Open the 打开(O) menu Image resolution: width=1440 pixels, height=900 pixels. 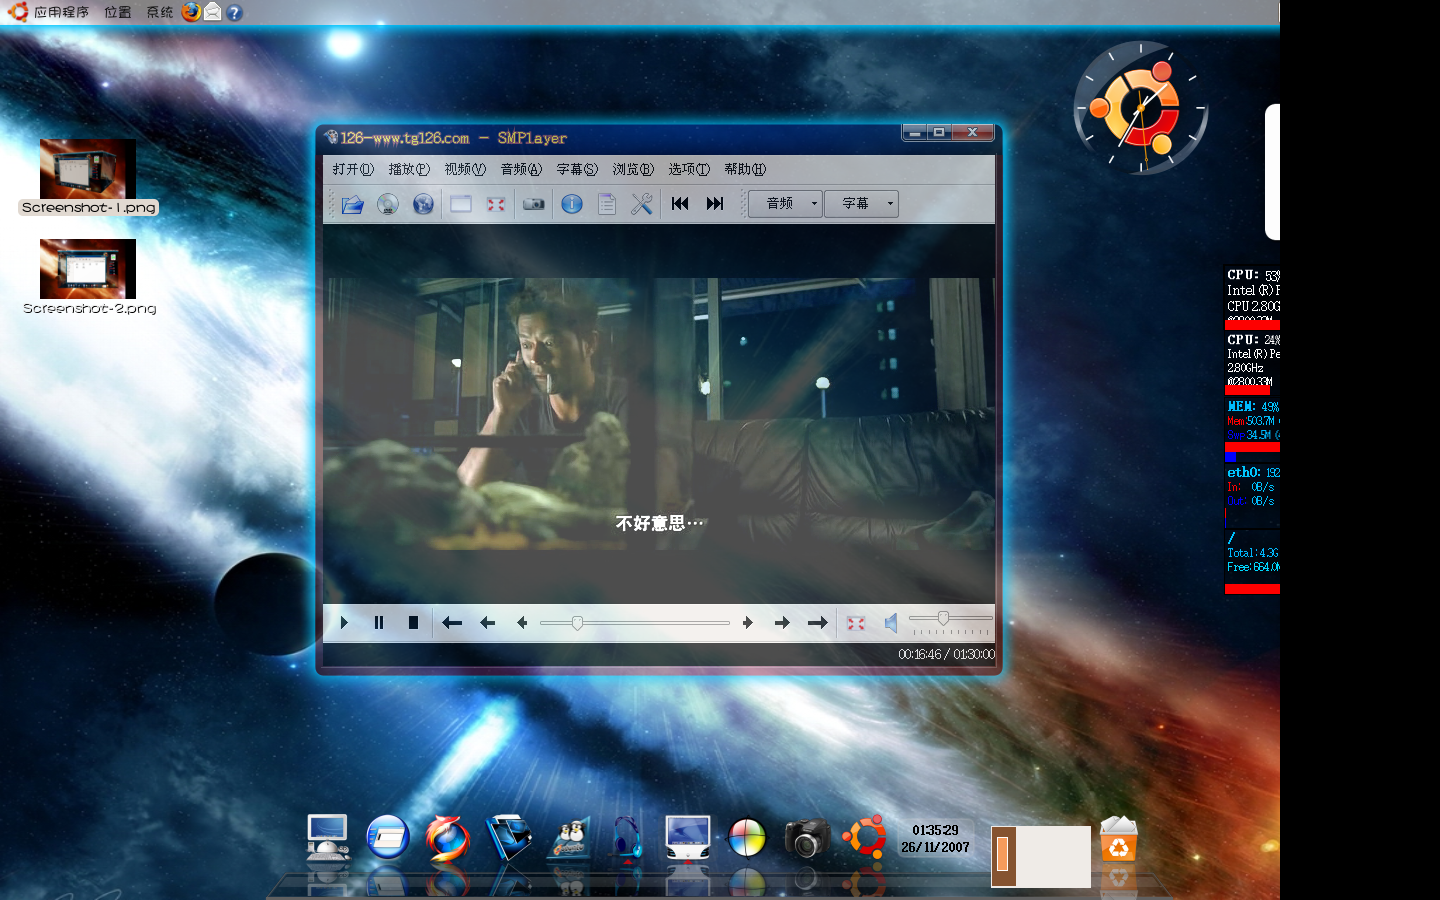(x=353, y=169)
